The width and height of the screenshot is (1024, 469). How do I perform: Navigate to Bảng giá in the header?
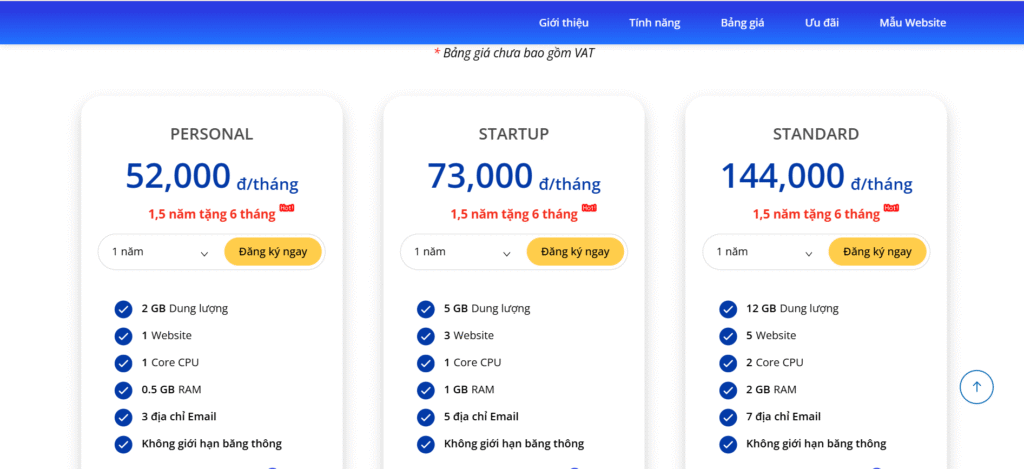point(742,22)
